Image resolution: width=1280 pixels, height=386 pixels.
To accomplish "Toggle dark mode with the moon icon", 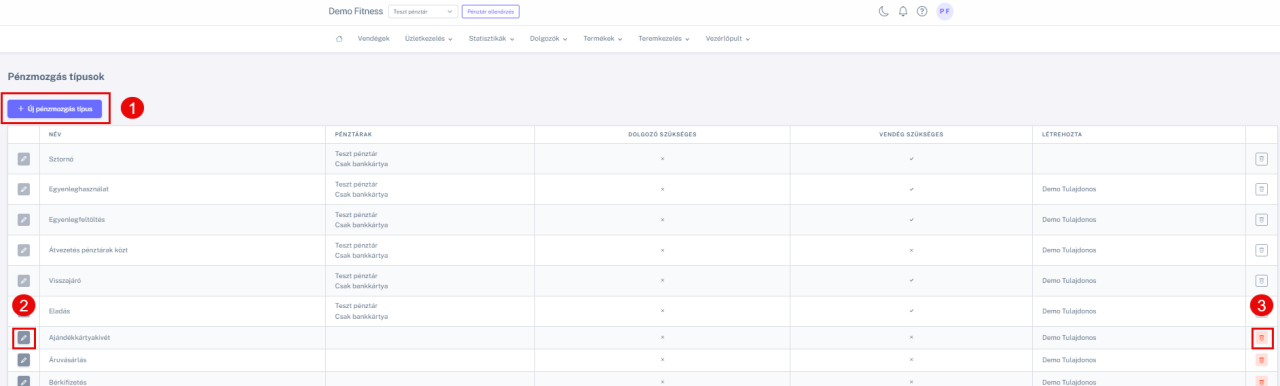I will click(884, 11).
